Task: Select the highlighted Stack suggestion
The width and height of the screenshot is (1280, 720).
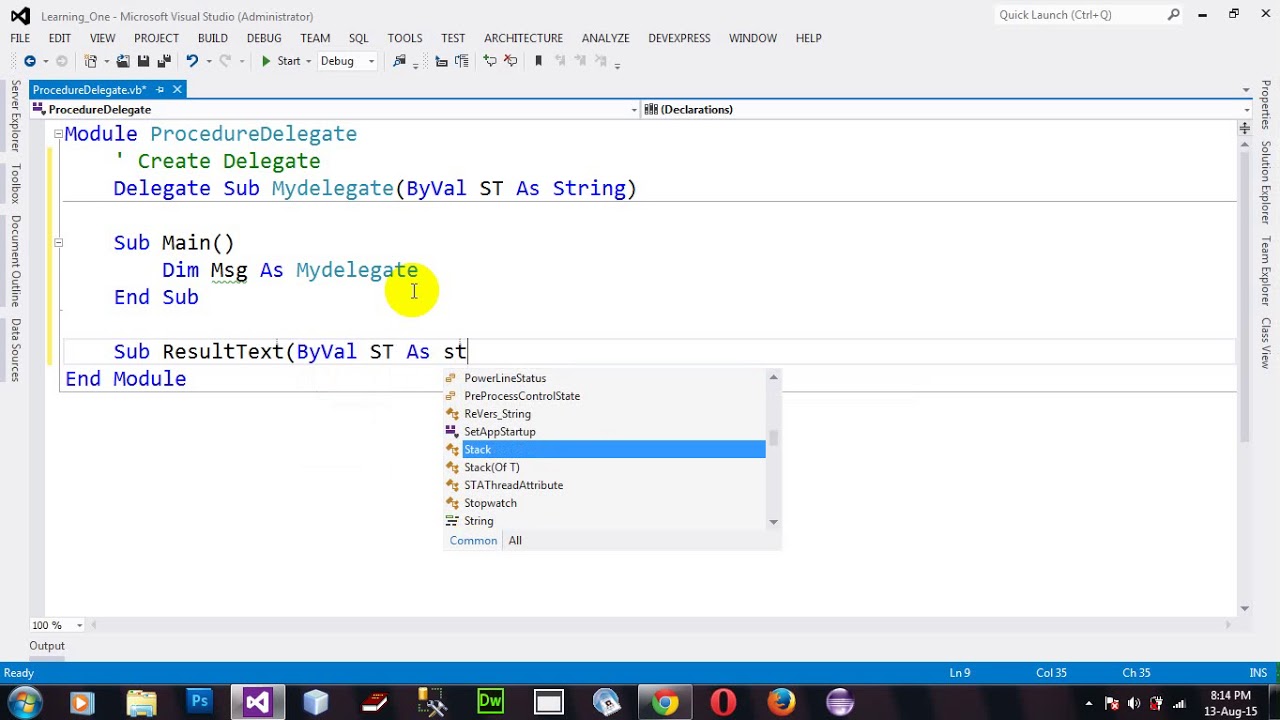Action: coord(605,450)
